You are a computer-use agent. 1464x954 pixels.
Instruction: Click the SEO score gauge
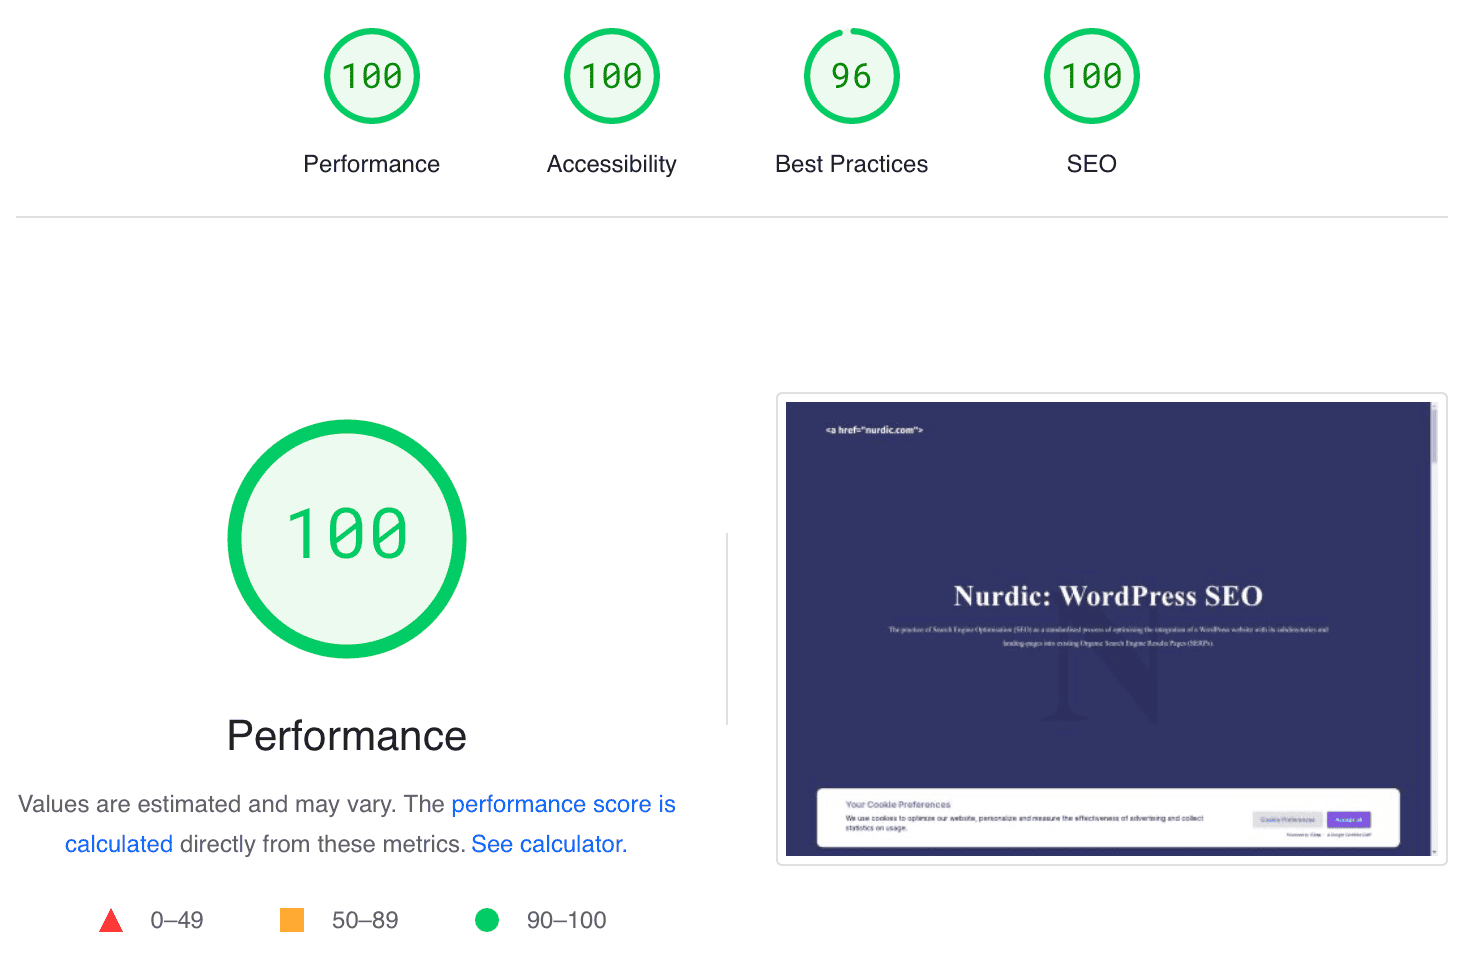(x=1092, y=76)
